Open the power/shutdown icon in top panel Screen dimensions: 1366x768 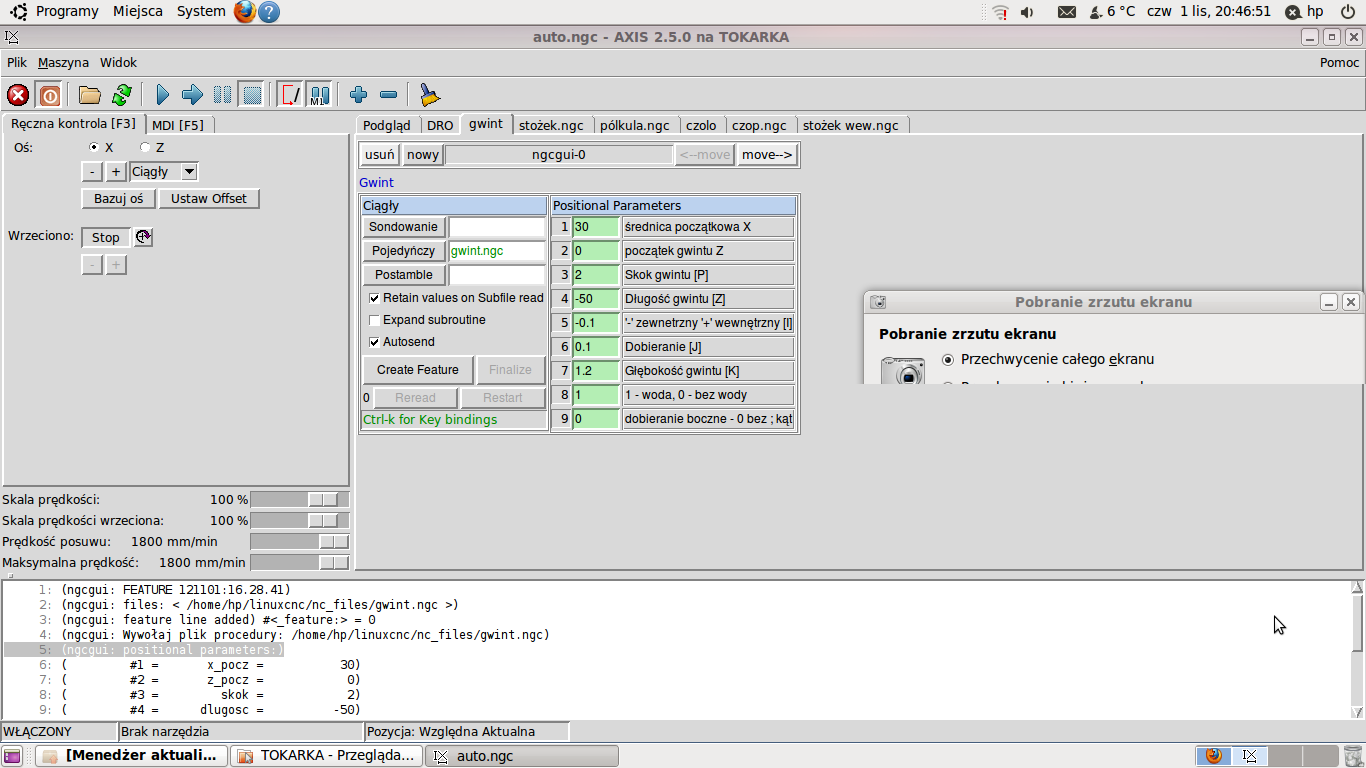tap(1348, 12)
